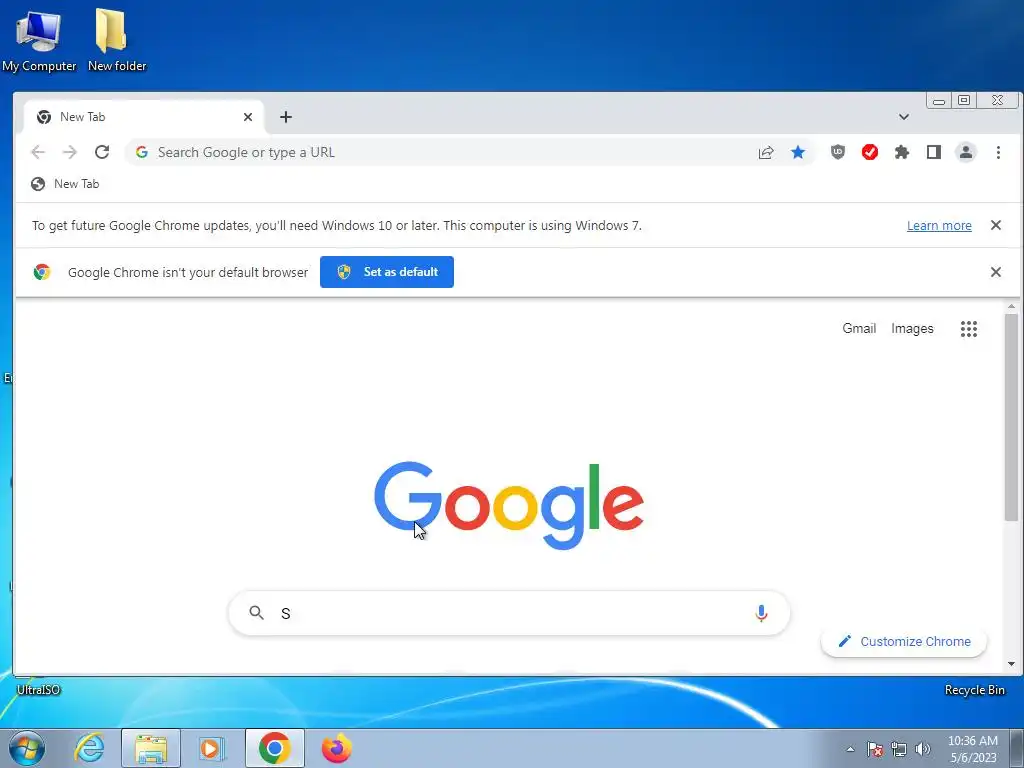Click the Google logo
The image size is (1024, 768).
[509, 505]
